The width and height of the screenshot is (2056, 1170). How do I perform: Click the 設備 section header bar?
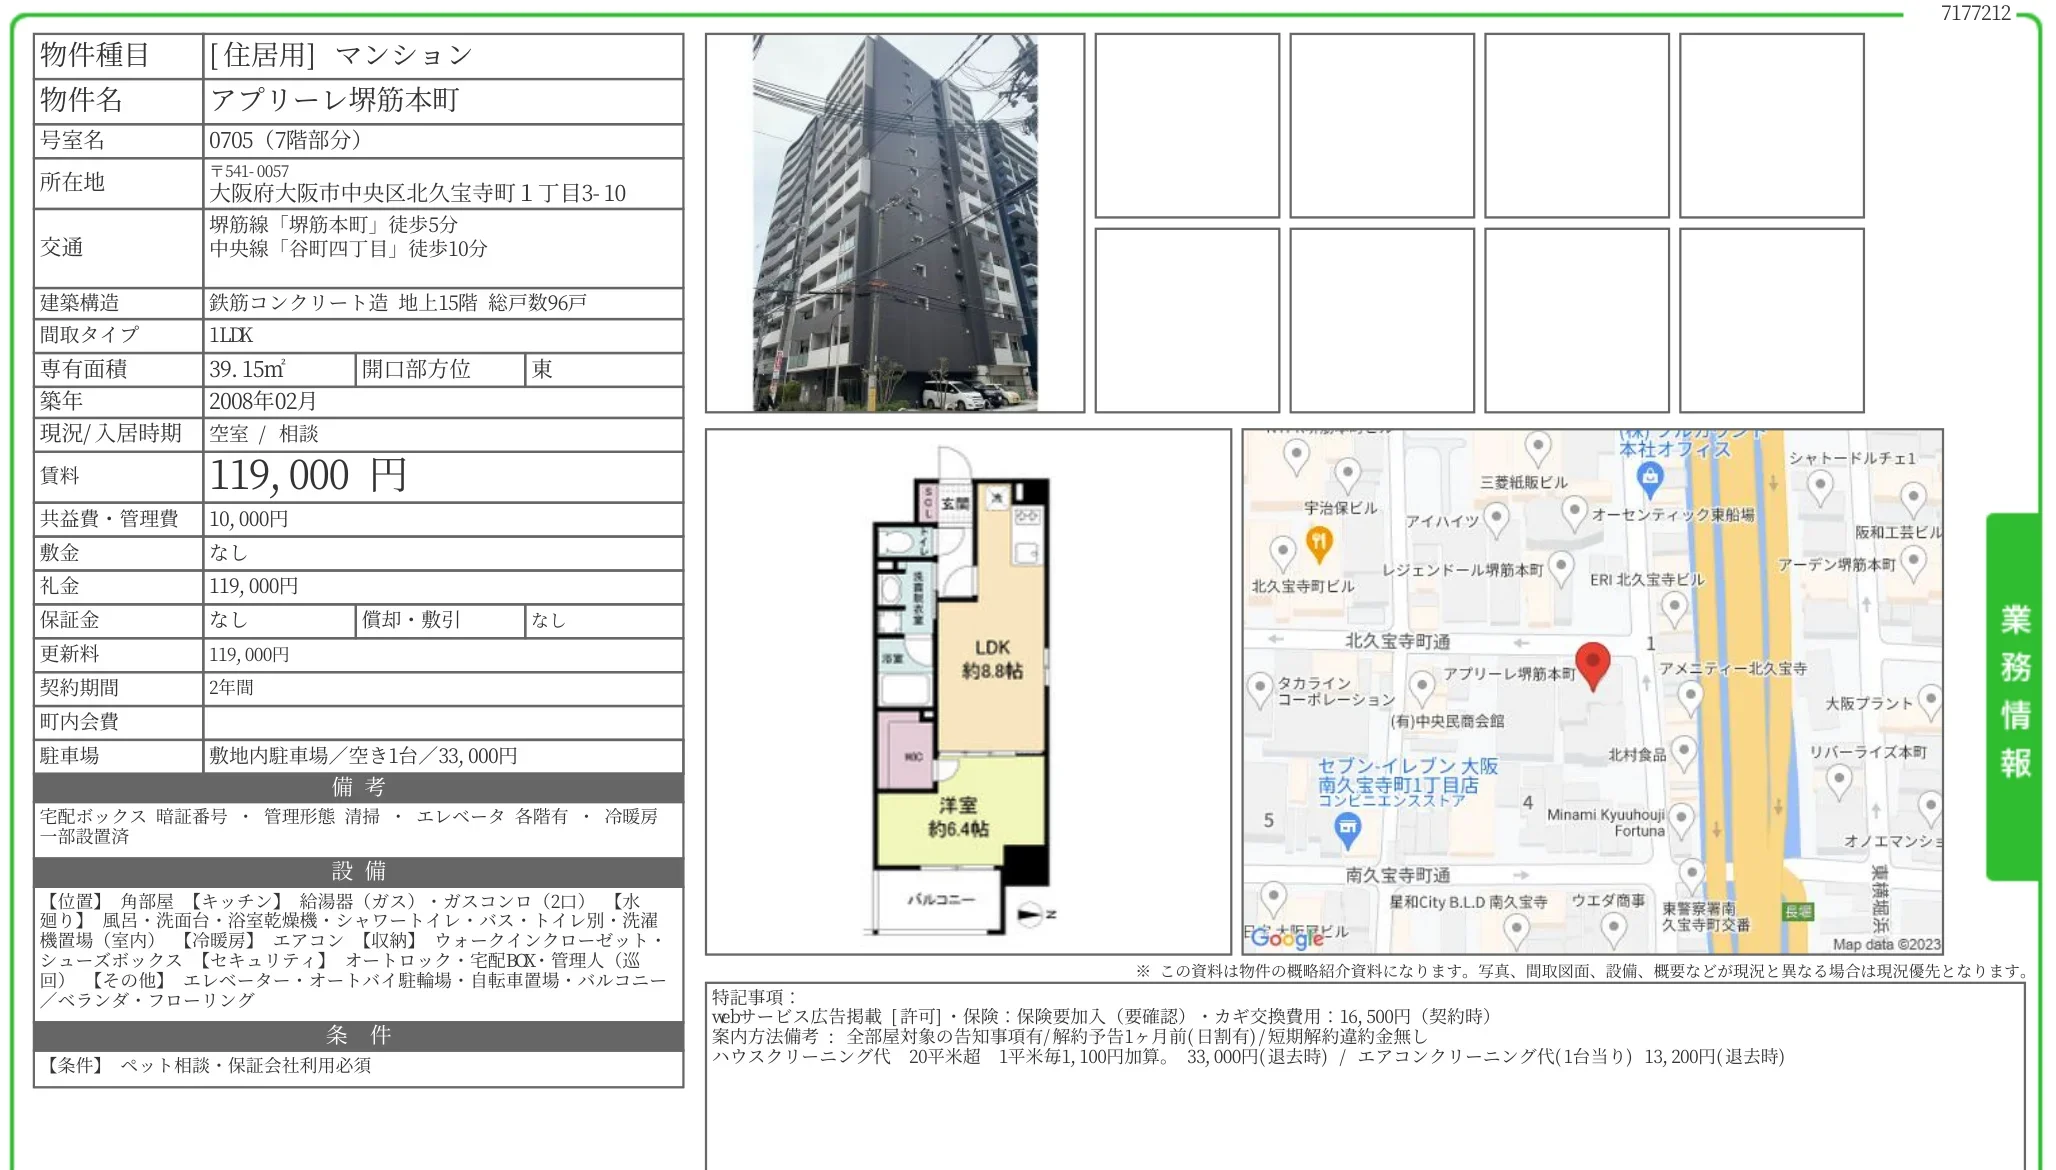(358, 871)
